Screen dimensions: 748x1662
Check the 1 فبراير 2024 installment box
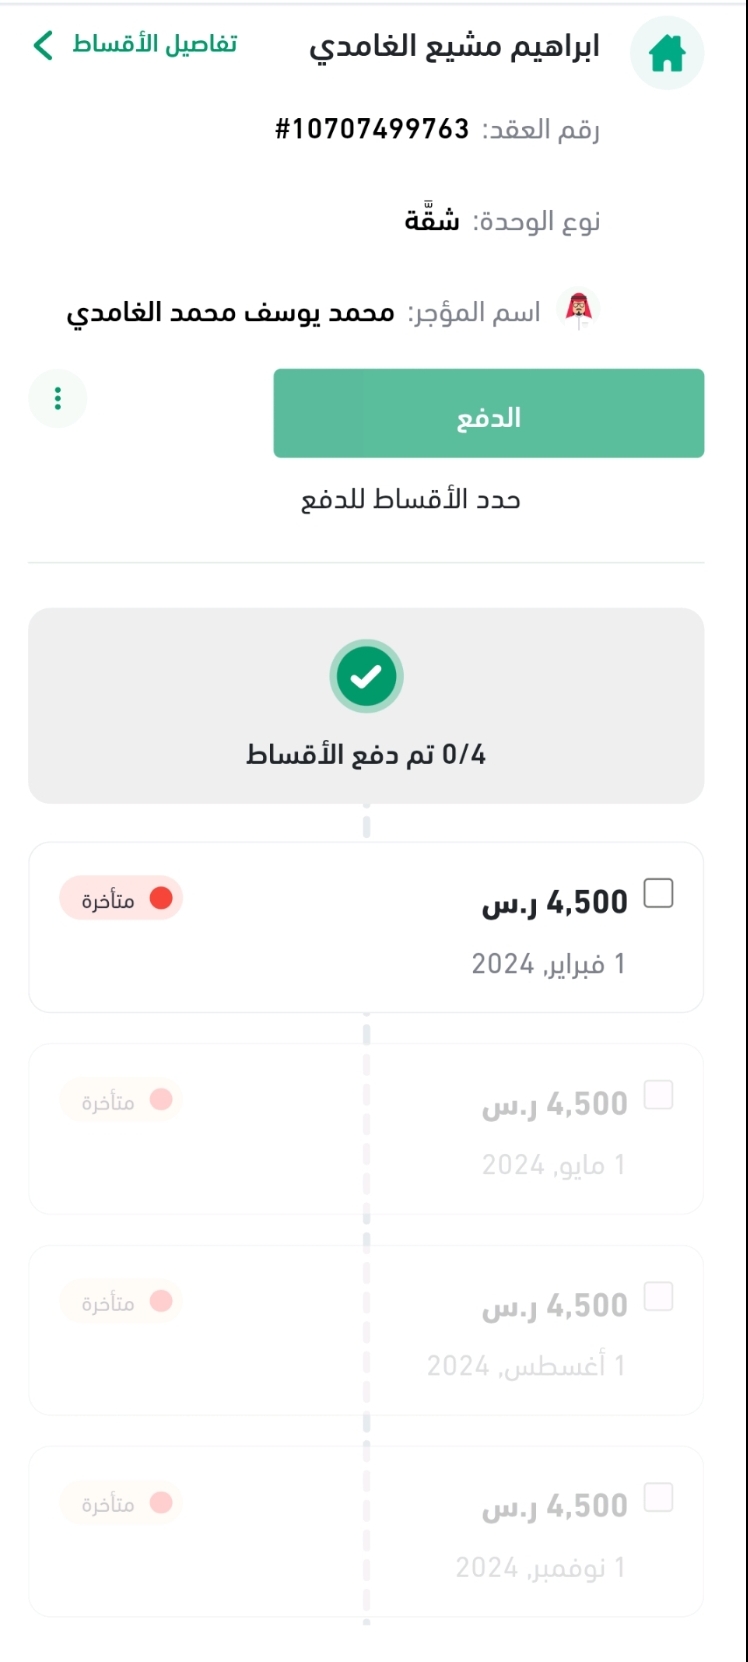[658, 893]
